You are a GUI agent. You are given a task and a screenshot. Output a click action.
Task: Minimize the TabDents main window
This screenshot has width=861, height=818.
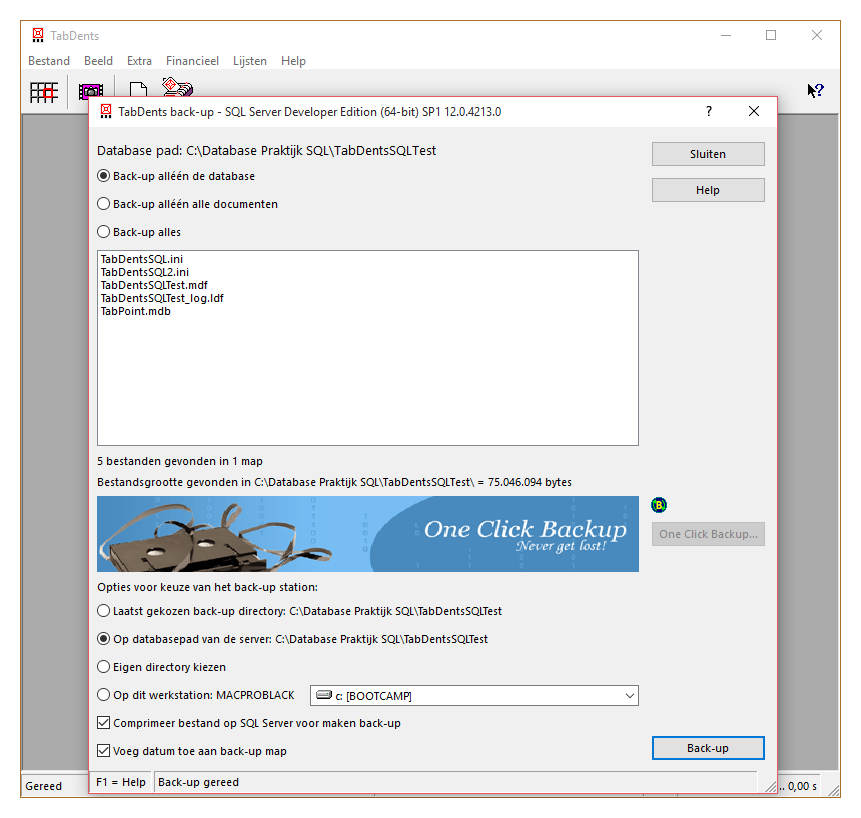pyautogui.click(x=726, y=36)
